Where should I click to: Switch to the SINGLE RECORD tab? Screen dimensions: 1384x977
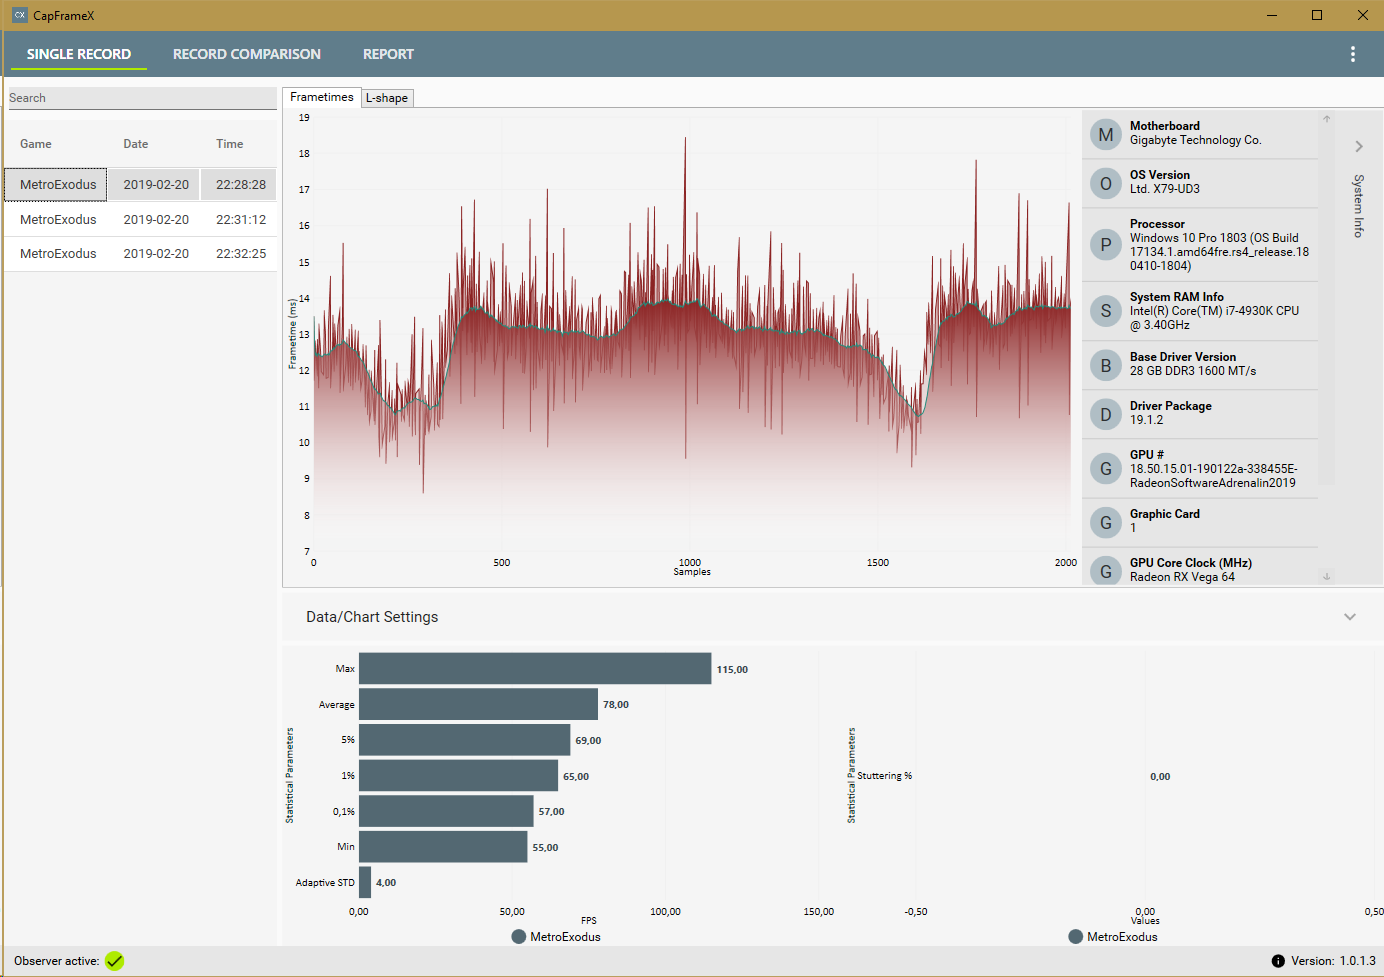(79, 54)
